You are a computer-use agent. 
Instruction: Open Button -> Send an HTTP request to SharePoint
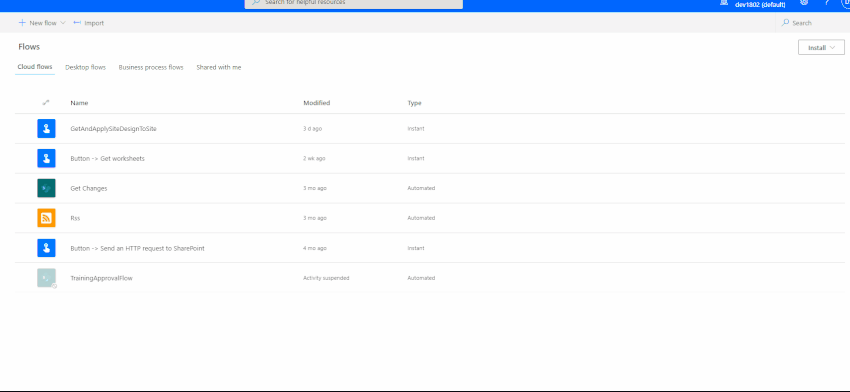pyautogui.click(x=137, y=248)
